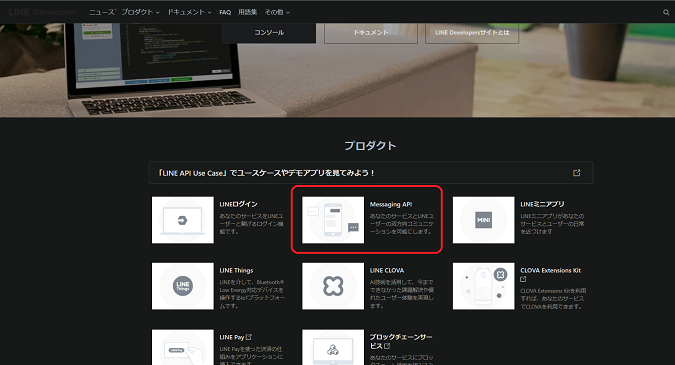Click the LINE Developersサイトとは button
The height and width of the screenshot is (365, 675).
coord(472,33)
